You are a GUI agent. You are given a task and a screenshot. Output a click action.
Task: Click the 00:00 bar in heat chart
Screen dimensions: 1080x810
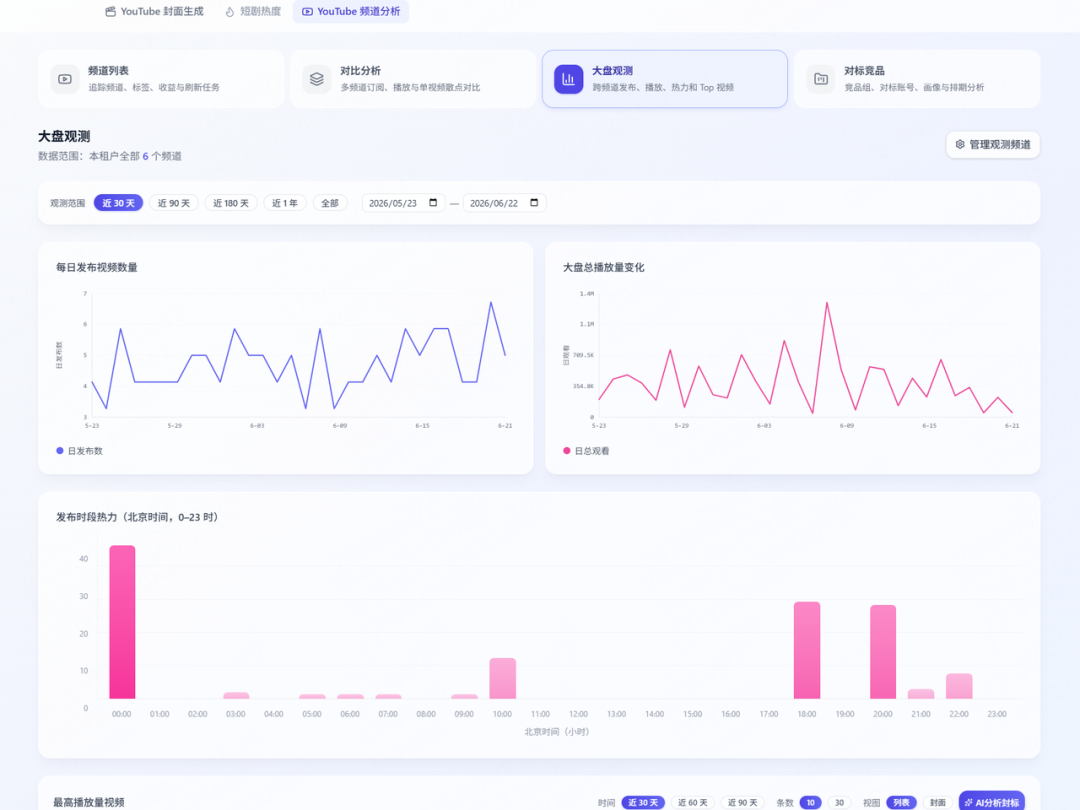[123, 622]
